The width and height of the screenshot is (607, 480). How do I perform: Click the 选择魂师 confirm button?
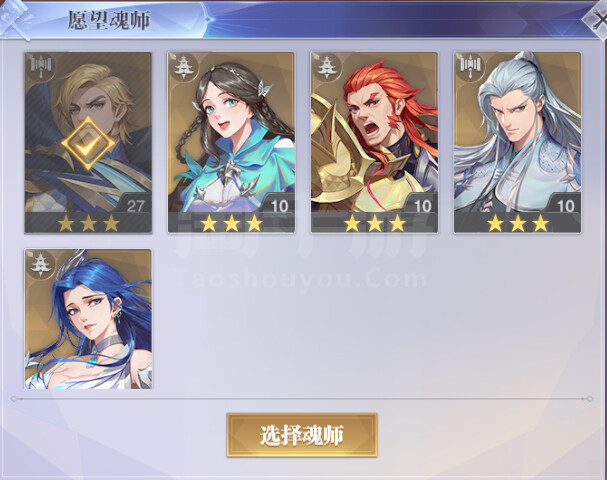pyautogui.click(x=302, y=435)
